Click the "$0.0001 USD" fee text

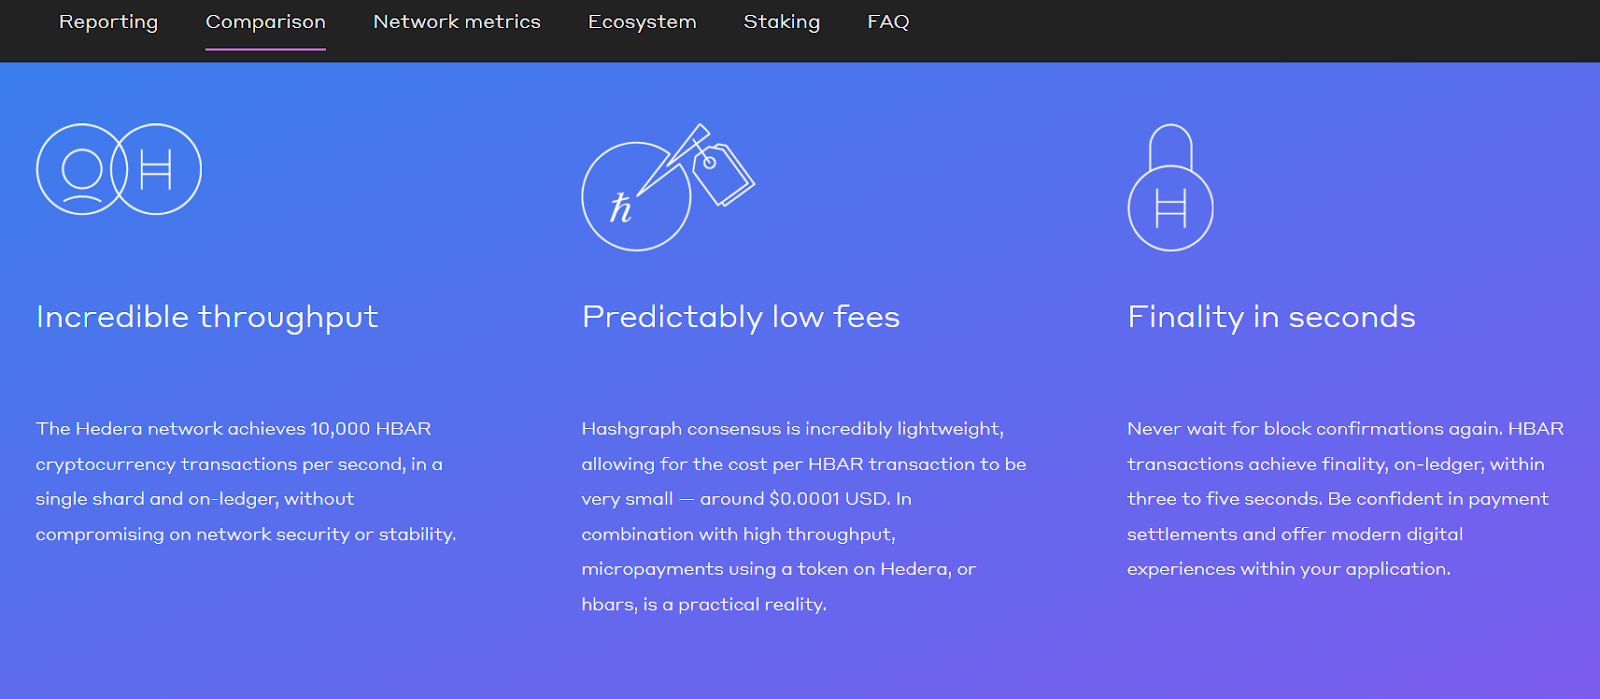(x=829, y=499)
